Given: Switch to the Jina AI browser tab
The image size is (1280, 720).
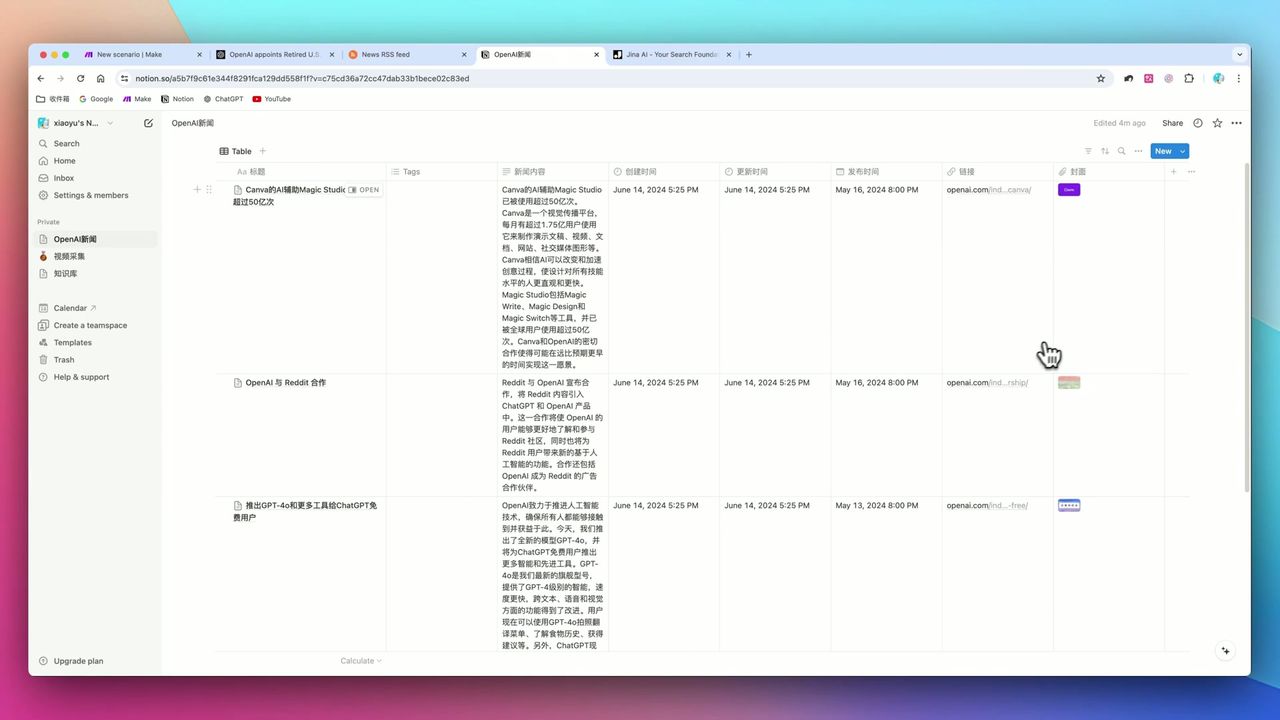Looking at the screenshot, I should 671,54.
